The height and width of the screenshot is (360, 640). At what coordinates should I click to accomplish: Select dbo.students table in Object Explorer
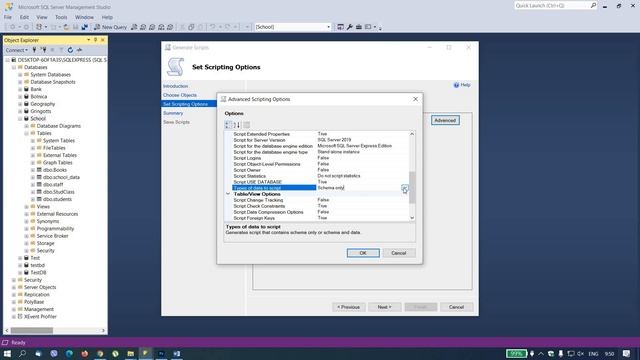pyautogui.click(x=57, y=199)
